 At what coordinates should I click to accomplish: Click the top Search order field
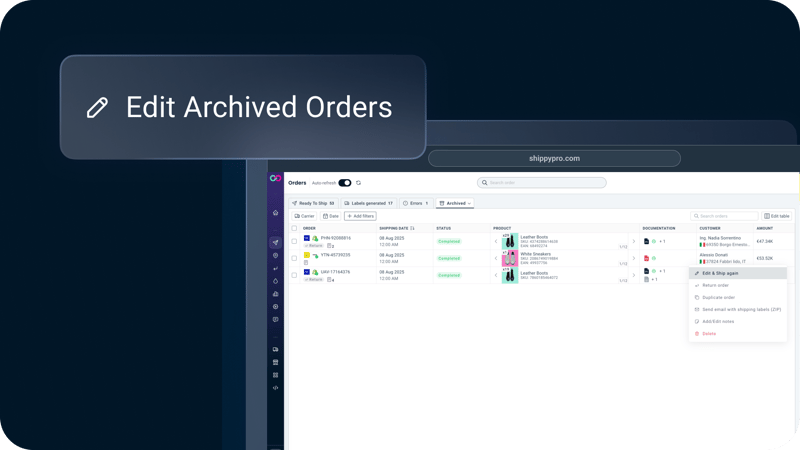pos(542,183)
